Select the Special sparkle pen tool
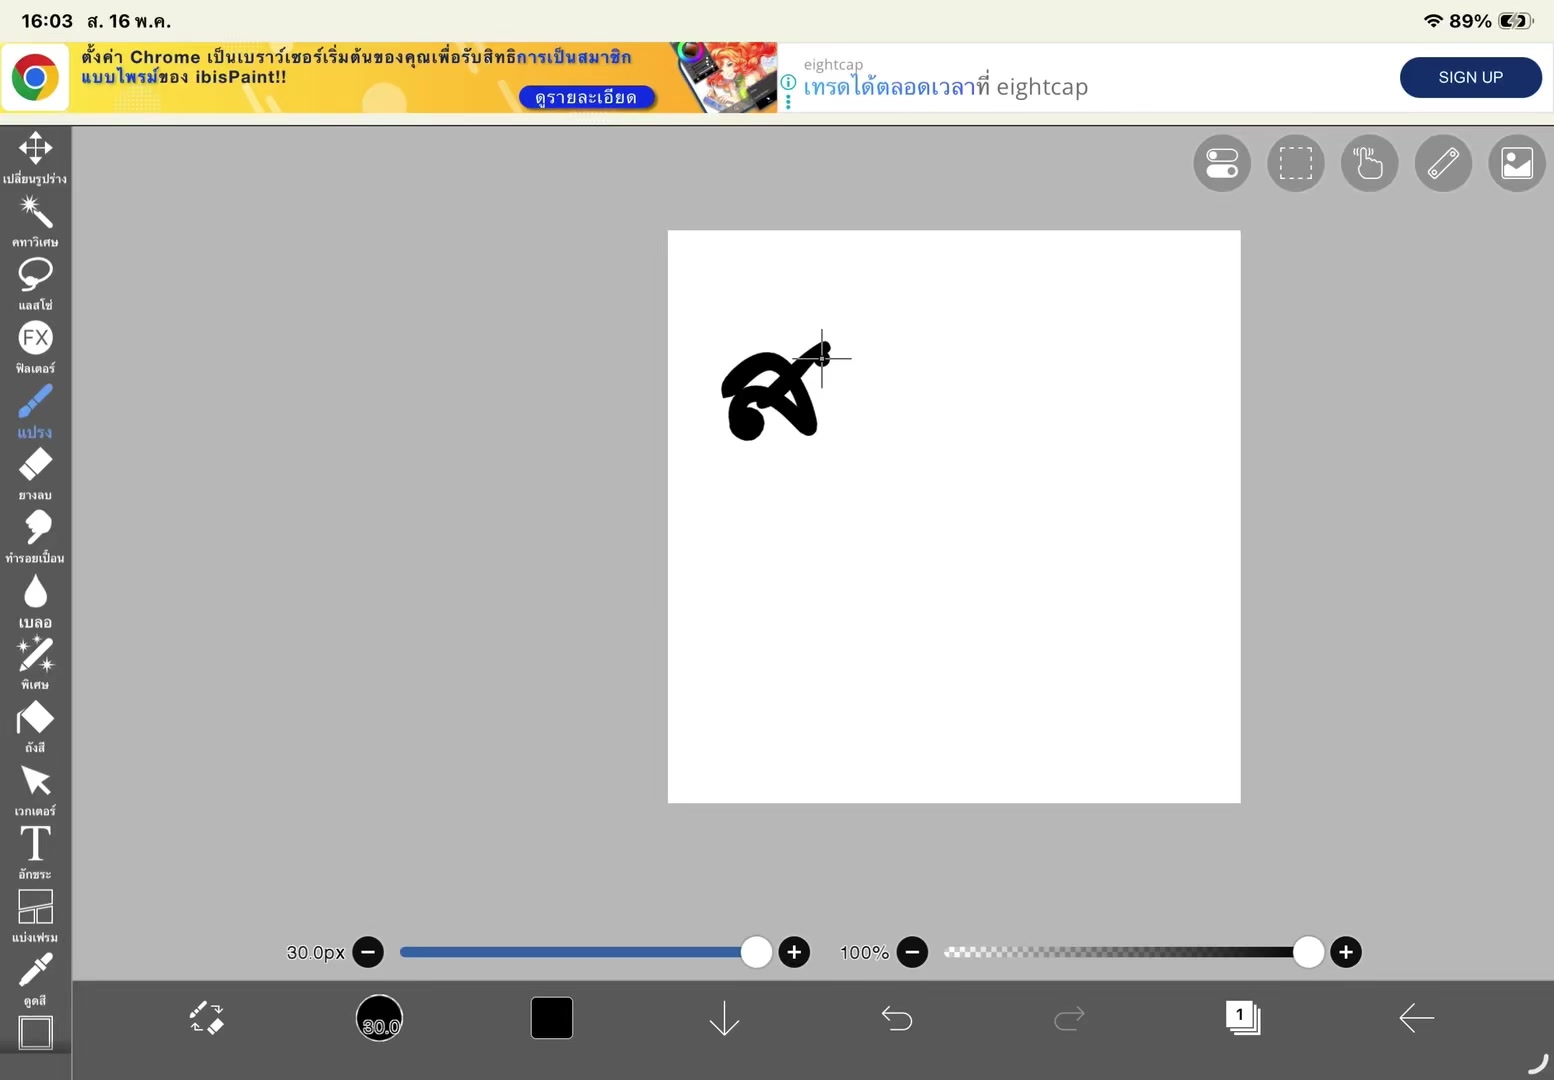This screenshot has height=1080, width=1554. coord(35,663)
